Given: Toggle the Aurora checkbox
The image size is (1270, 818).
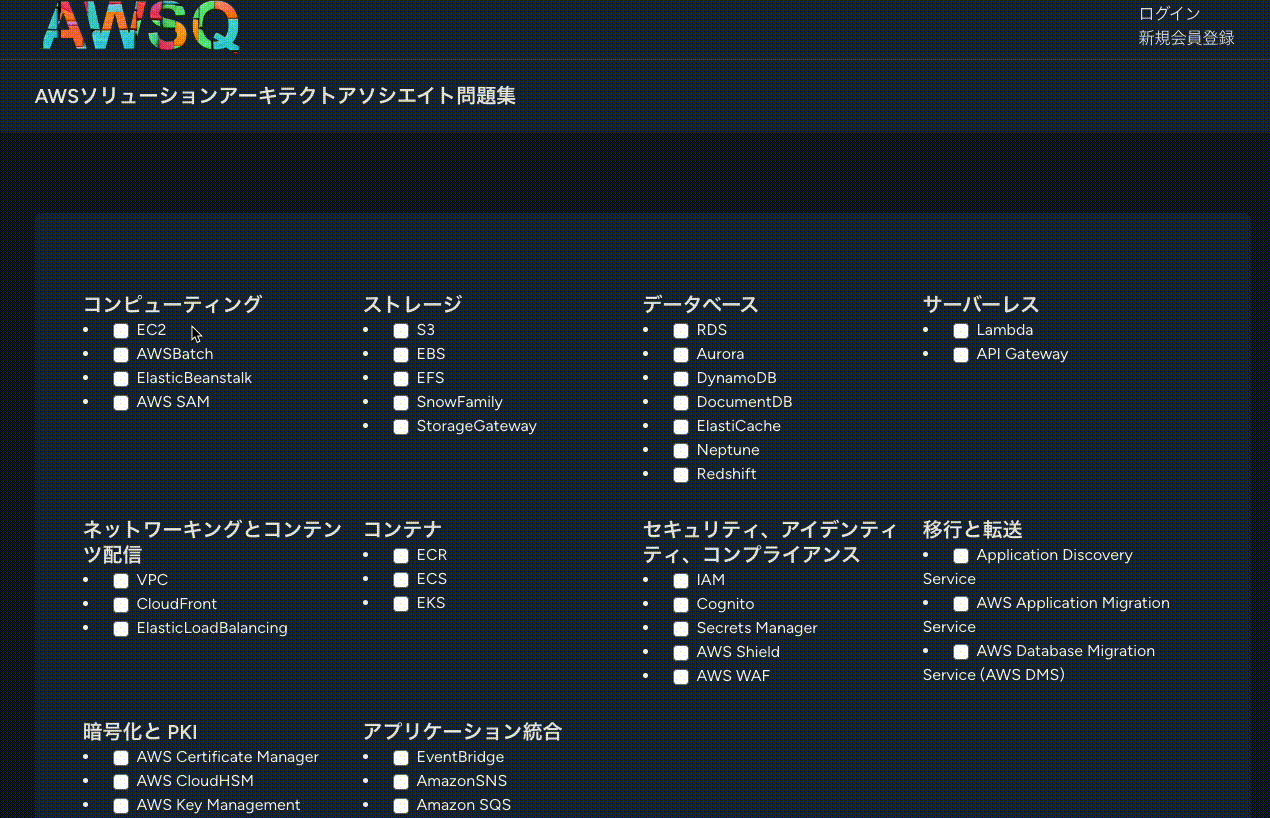Looking at the screenshot, I should point(681,355).
